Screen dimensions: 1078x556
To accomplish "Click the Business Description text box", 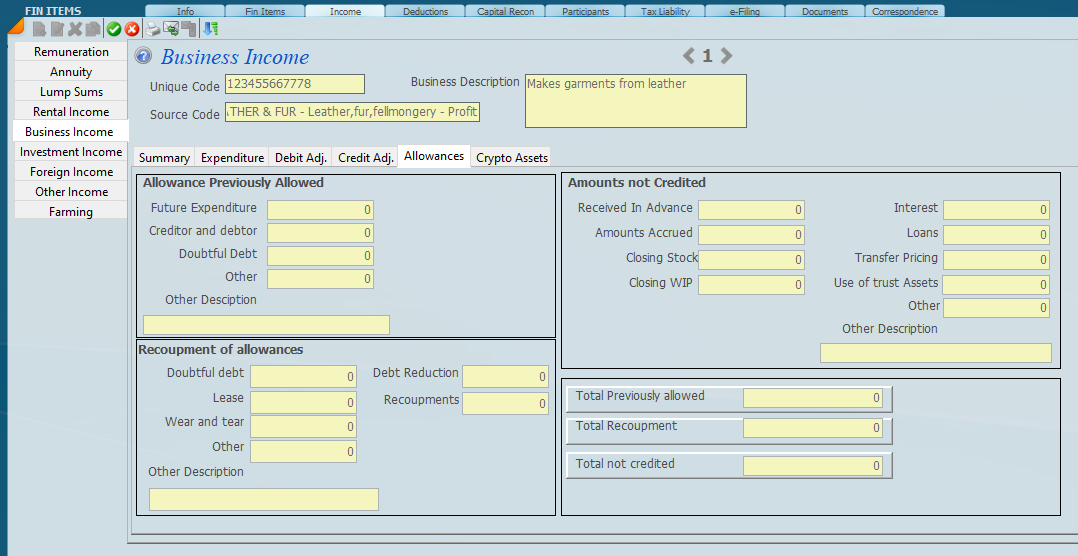I will [x=635, y=101].
